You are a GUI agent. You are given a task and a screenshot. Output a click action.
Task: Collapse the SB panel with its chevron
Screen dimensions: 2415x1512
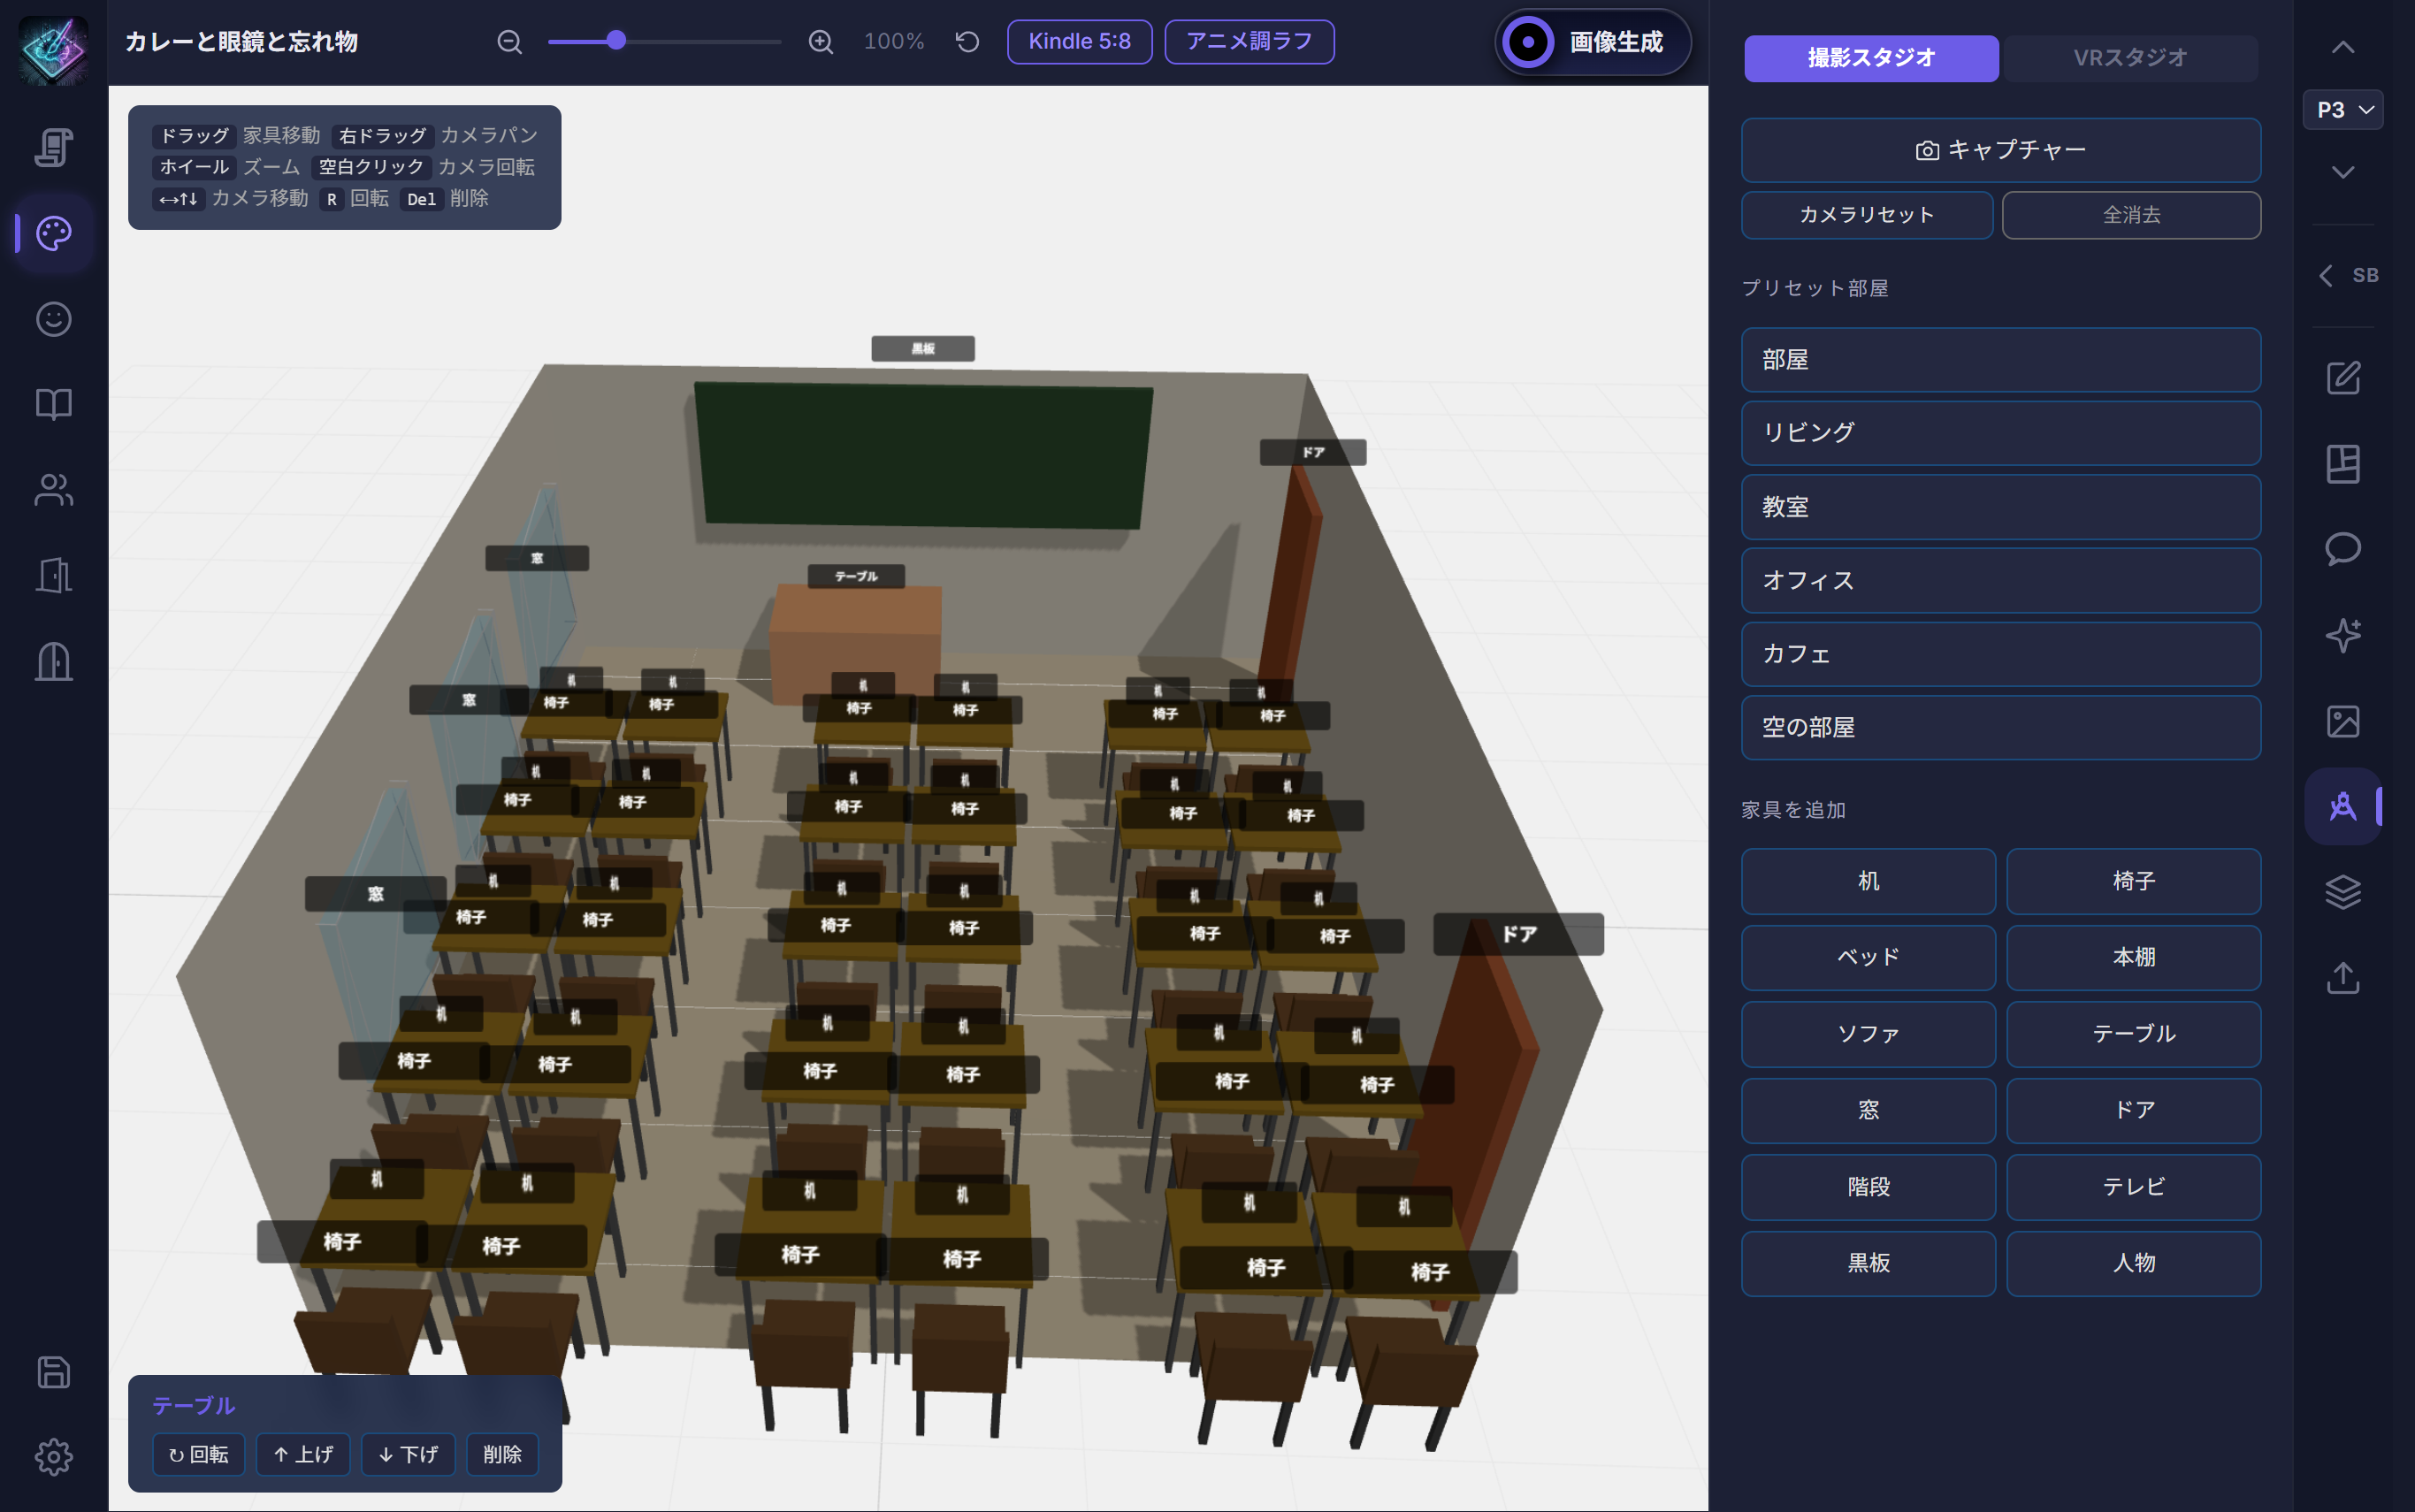pos(2327,275)
